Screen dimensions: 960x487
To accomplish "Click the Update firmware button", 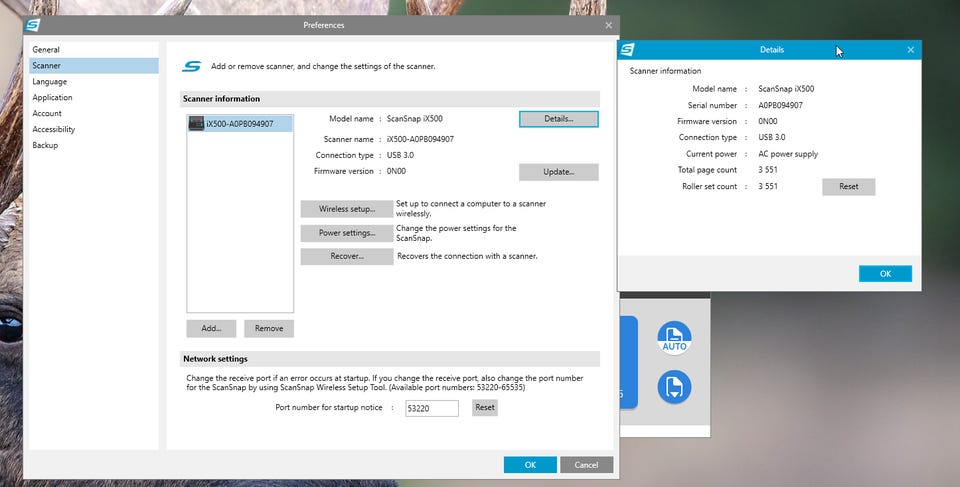I will 558,172.
